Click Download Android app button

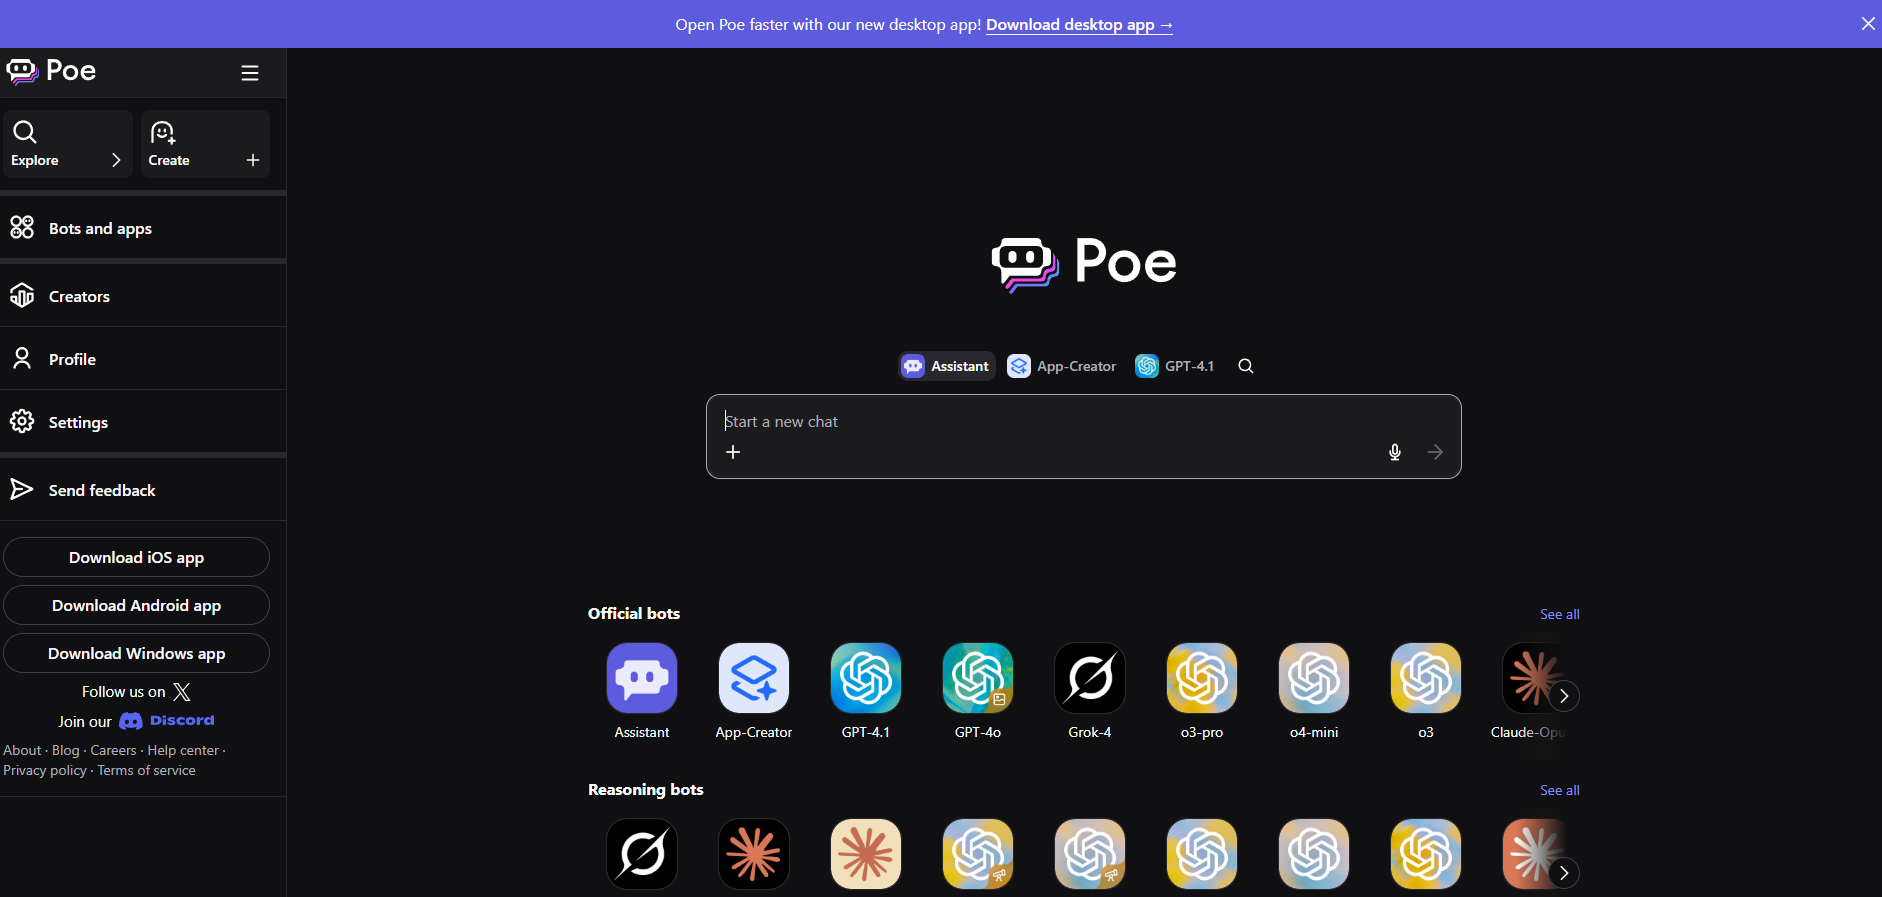pos(136,605)
